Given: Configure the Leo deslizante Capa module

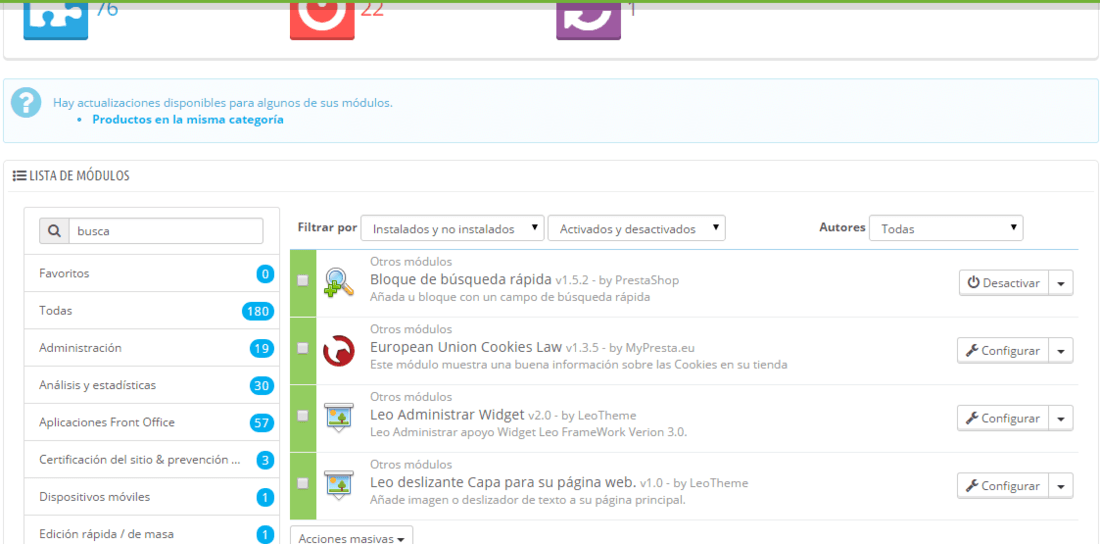Looking at the screenshot, I should [x=1003, y=486].
